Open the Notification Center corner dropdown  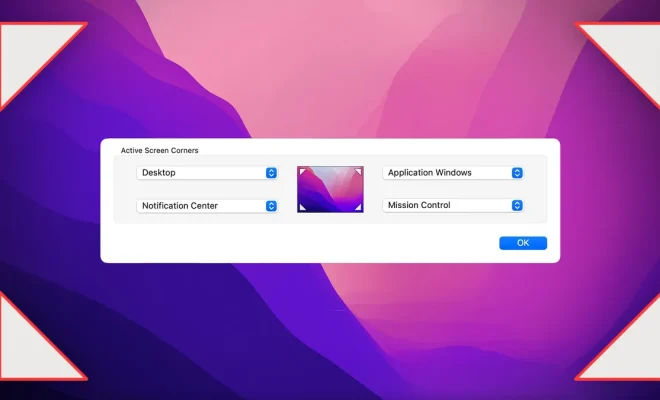click(207, 206)
